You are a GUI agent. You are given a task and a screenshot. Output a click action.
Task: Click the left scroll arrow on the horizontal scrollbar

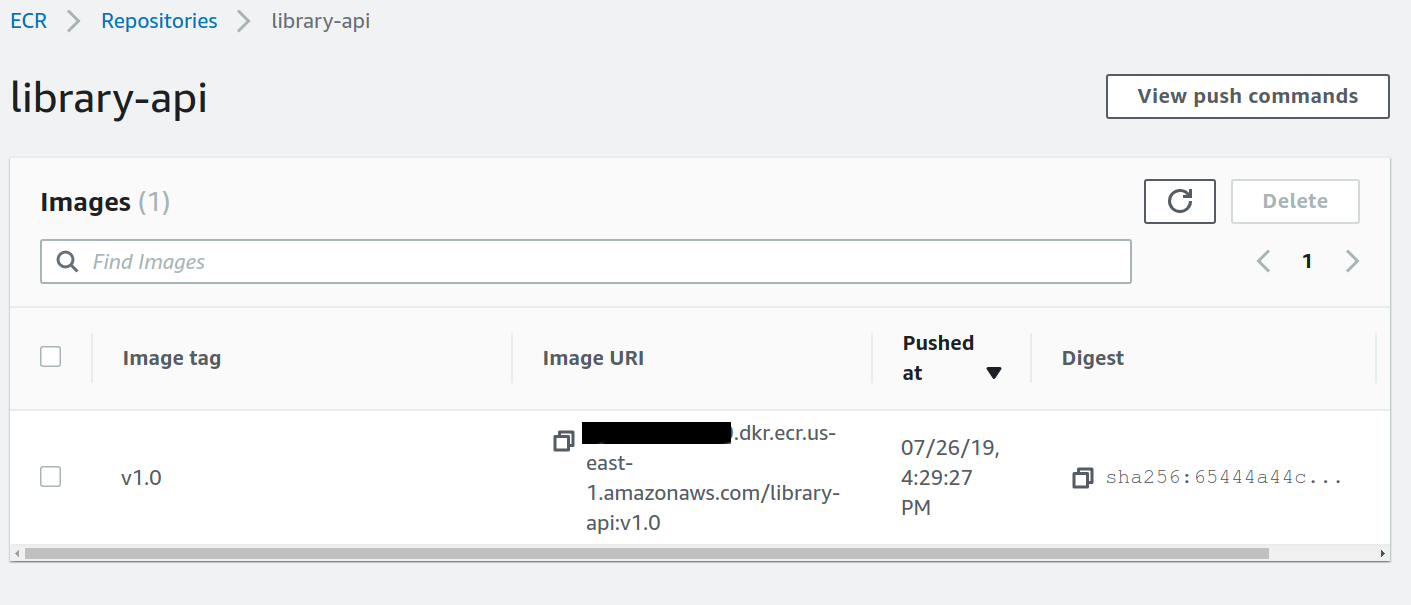(x=15, y=553)
